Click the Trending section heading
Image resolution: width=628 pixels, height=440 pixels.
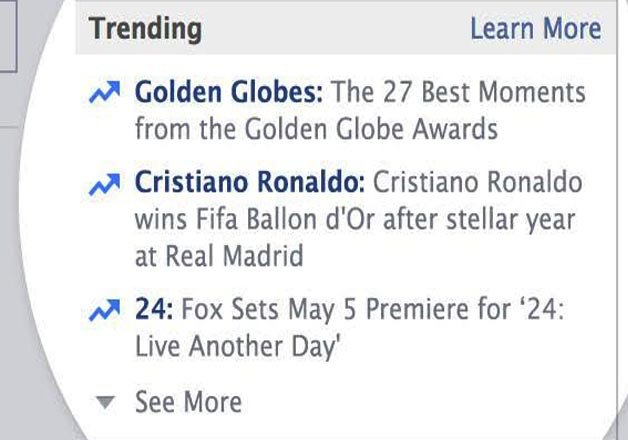coord(144,28)
